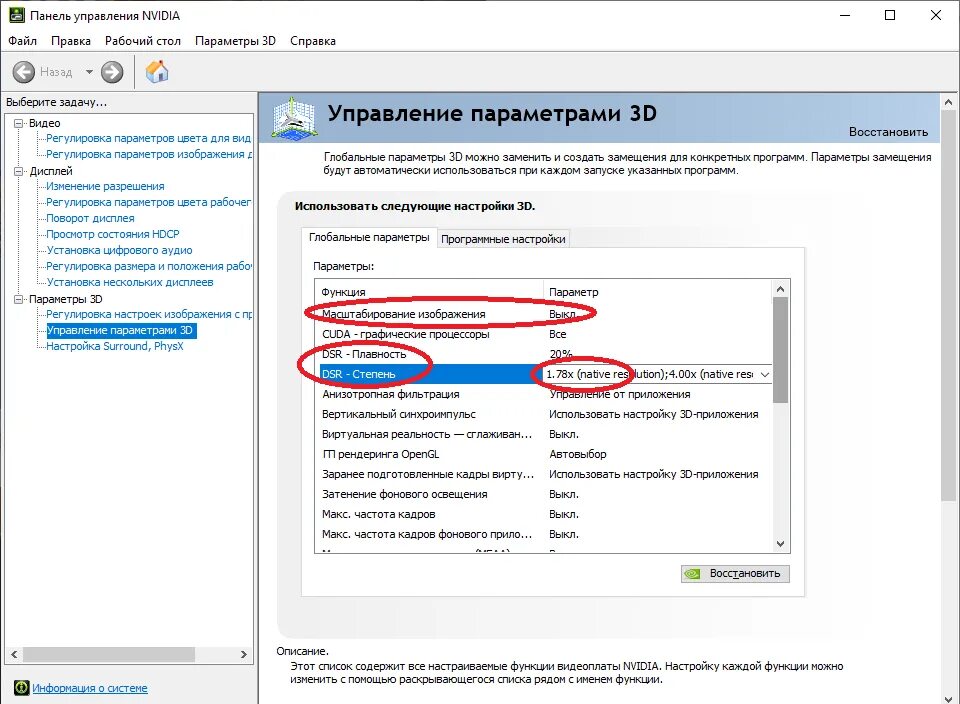Select Затенение фонового освещения row
Image resolution: width=960 pixels, height=704 pixels.
[543, 494]
